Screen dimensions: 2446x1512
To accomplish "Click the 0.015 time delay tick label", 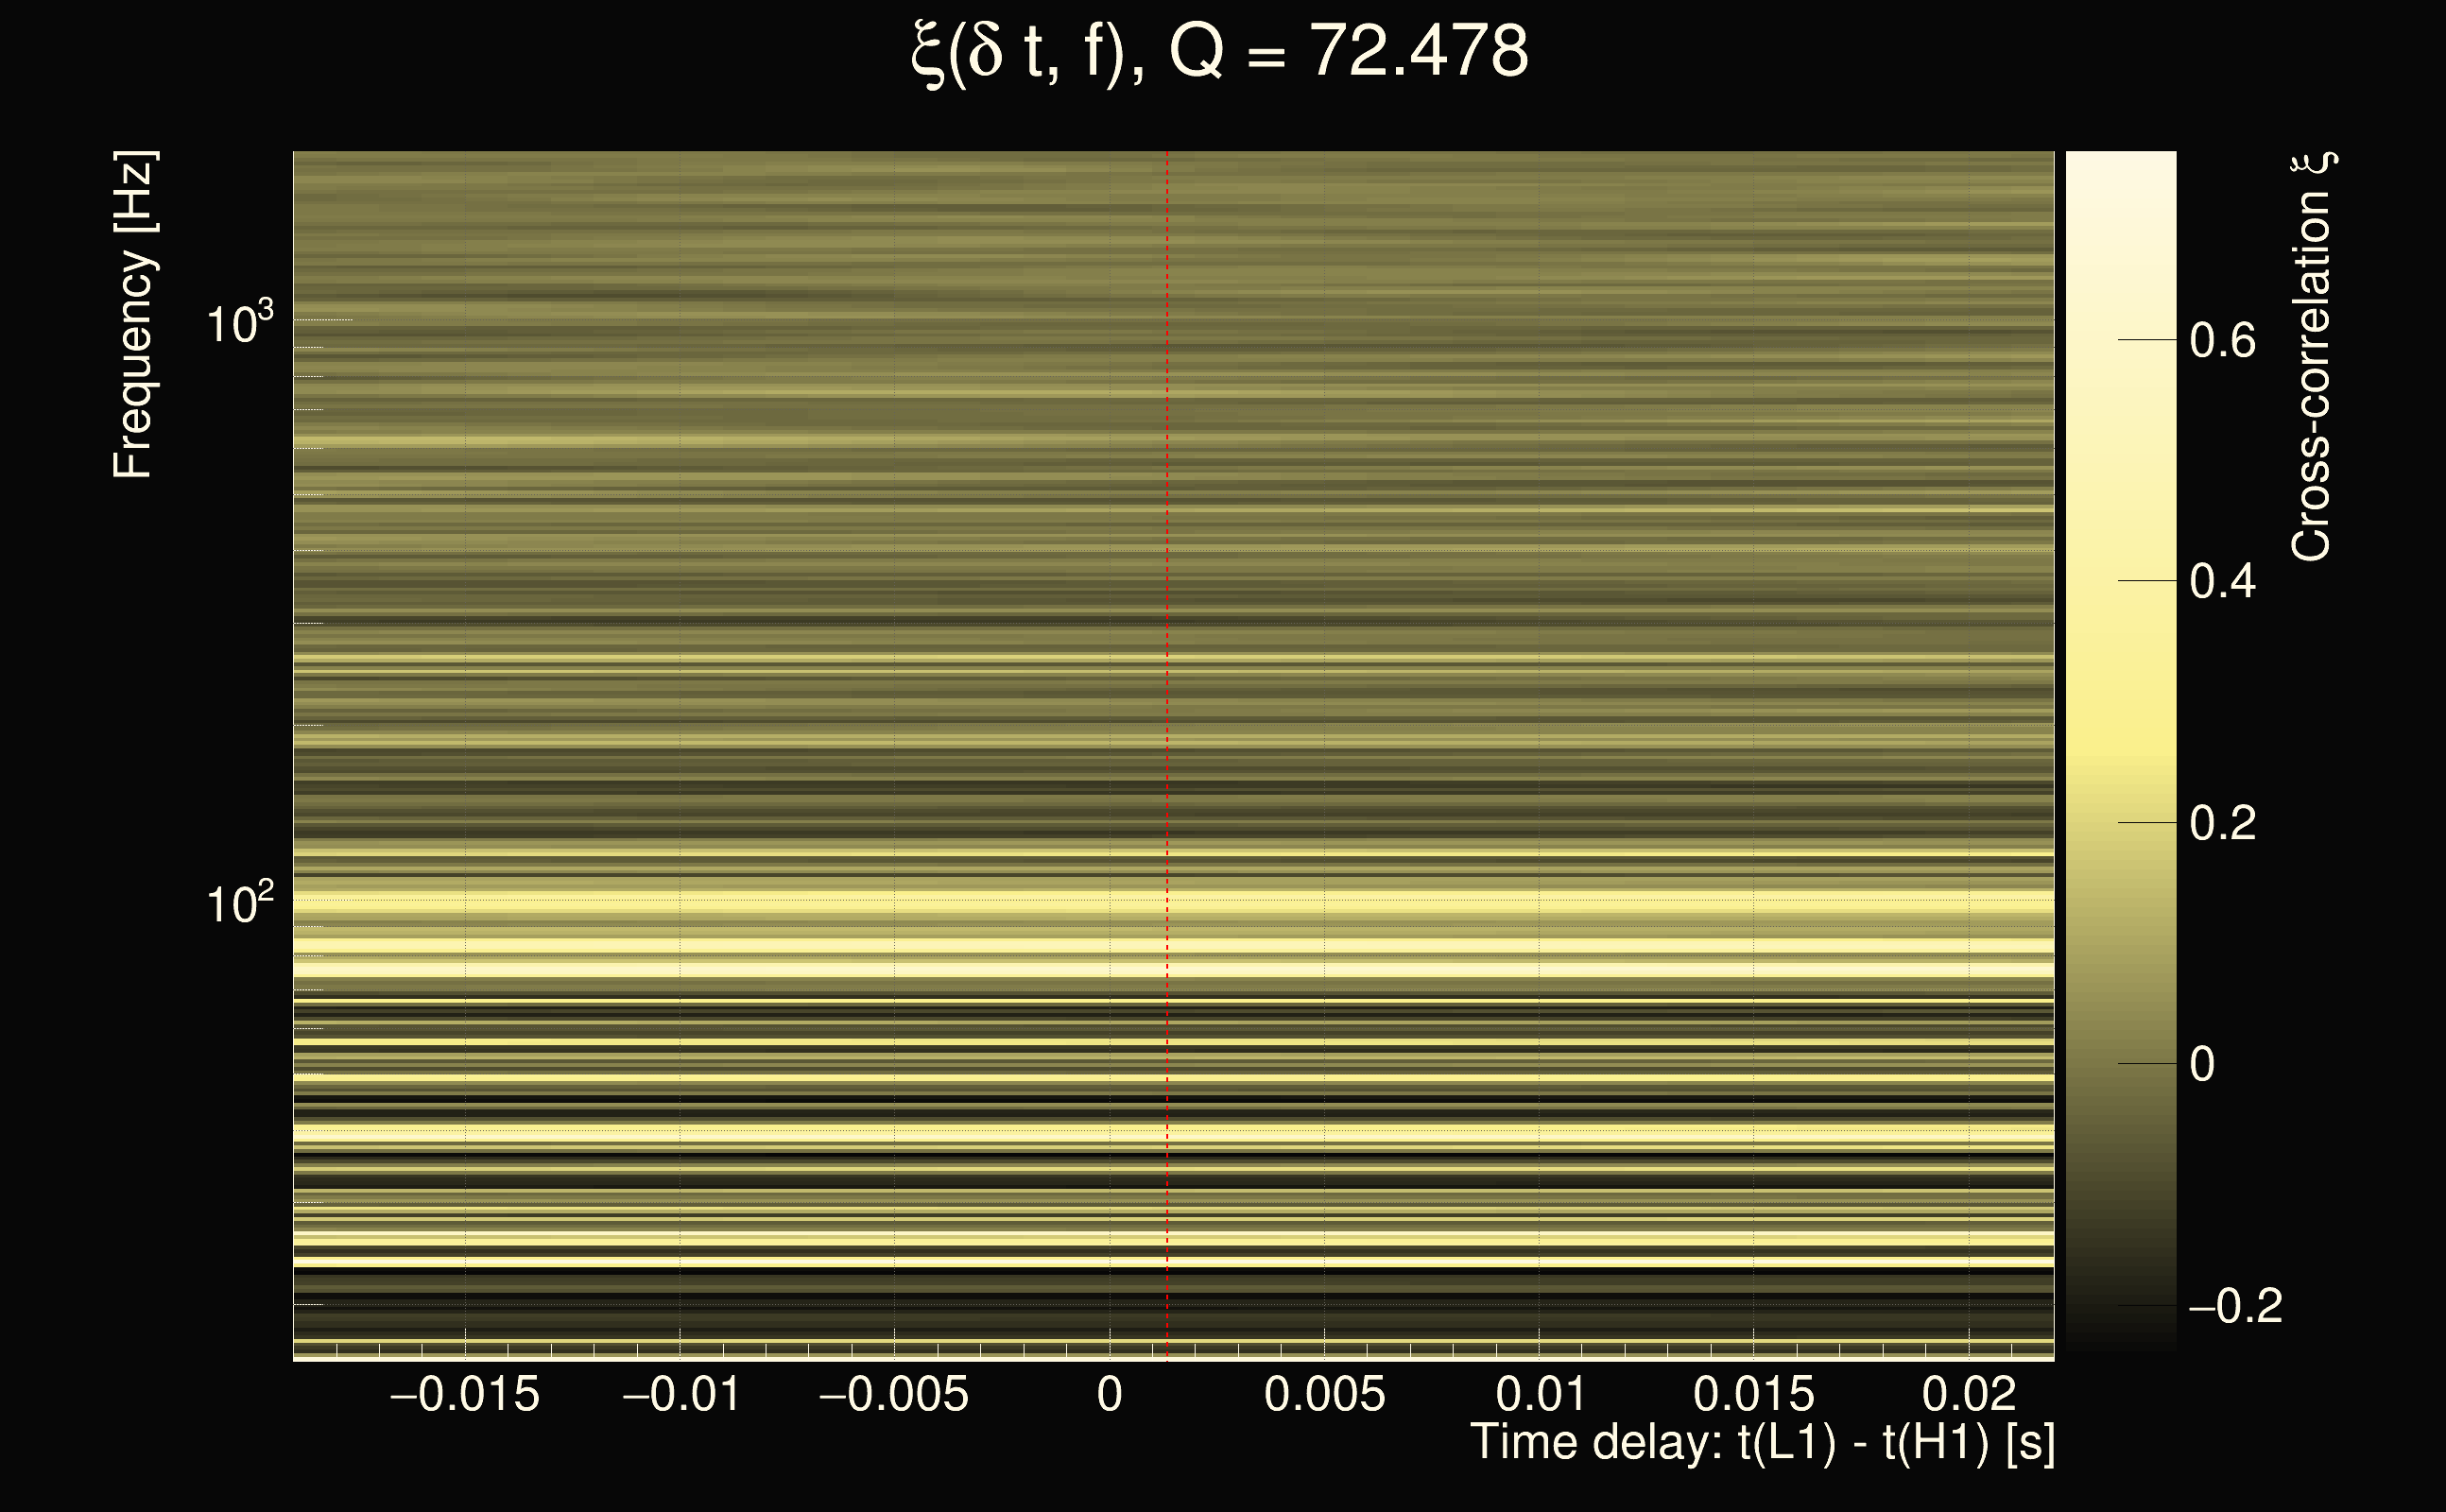I will (x=1753, y=1394).
